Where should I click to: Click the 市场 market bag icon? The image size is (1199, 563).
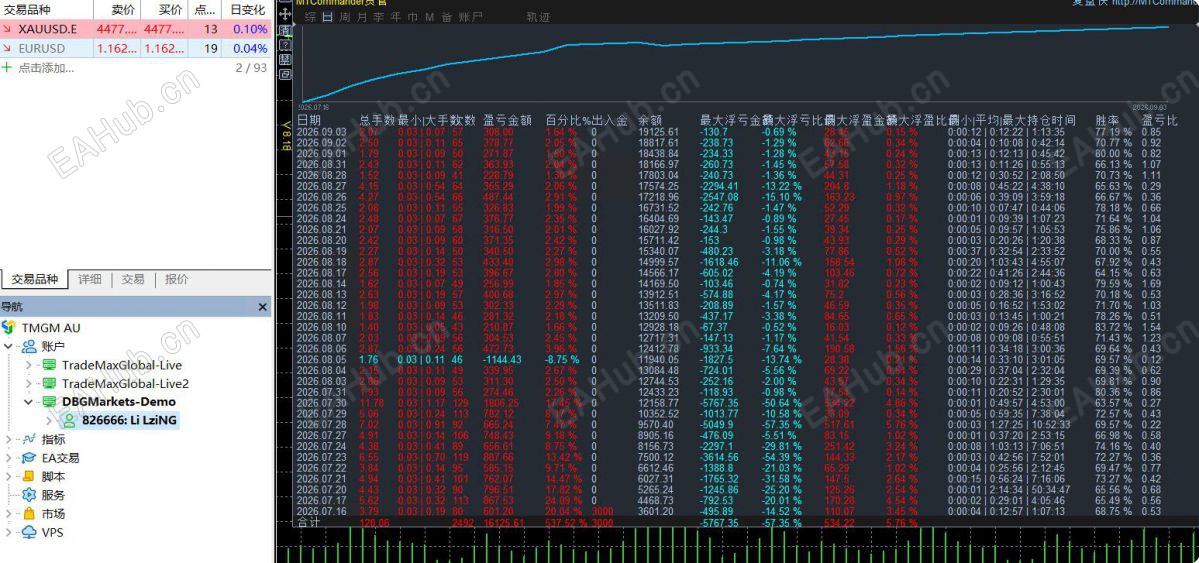click(29, 513)
